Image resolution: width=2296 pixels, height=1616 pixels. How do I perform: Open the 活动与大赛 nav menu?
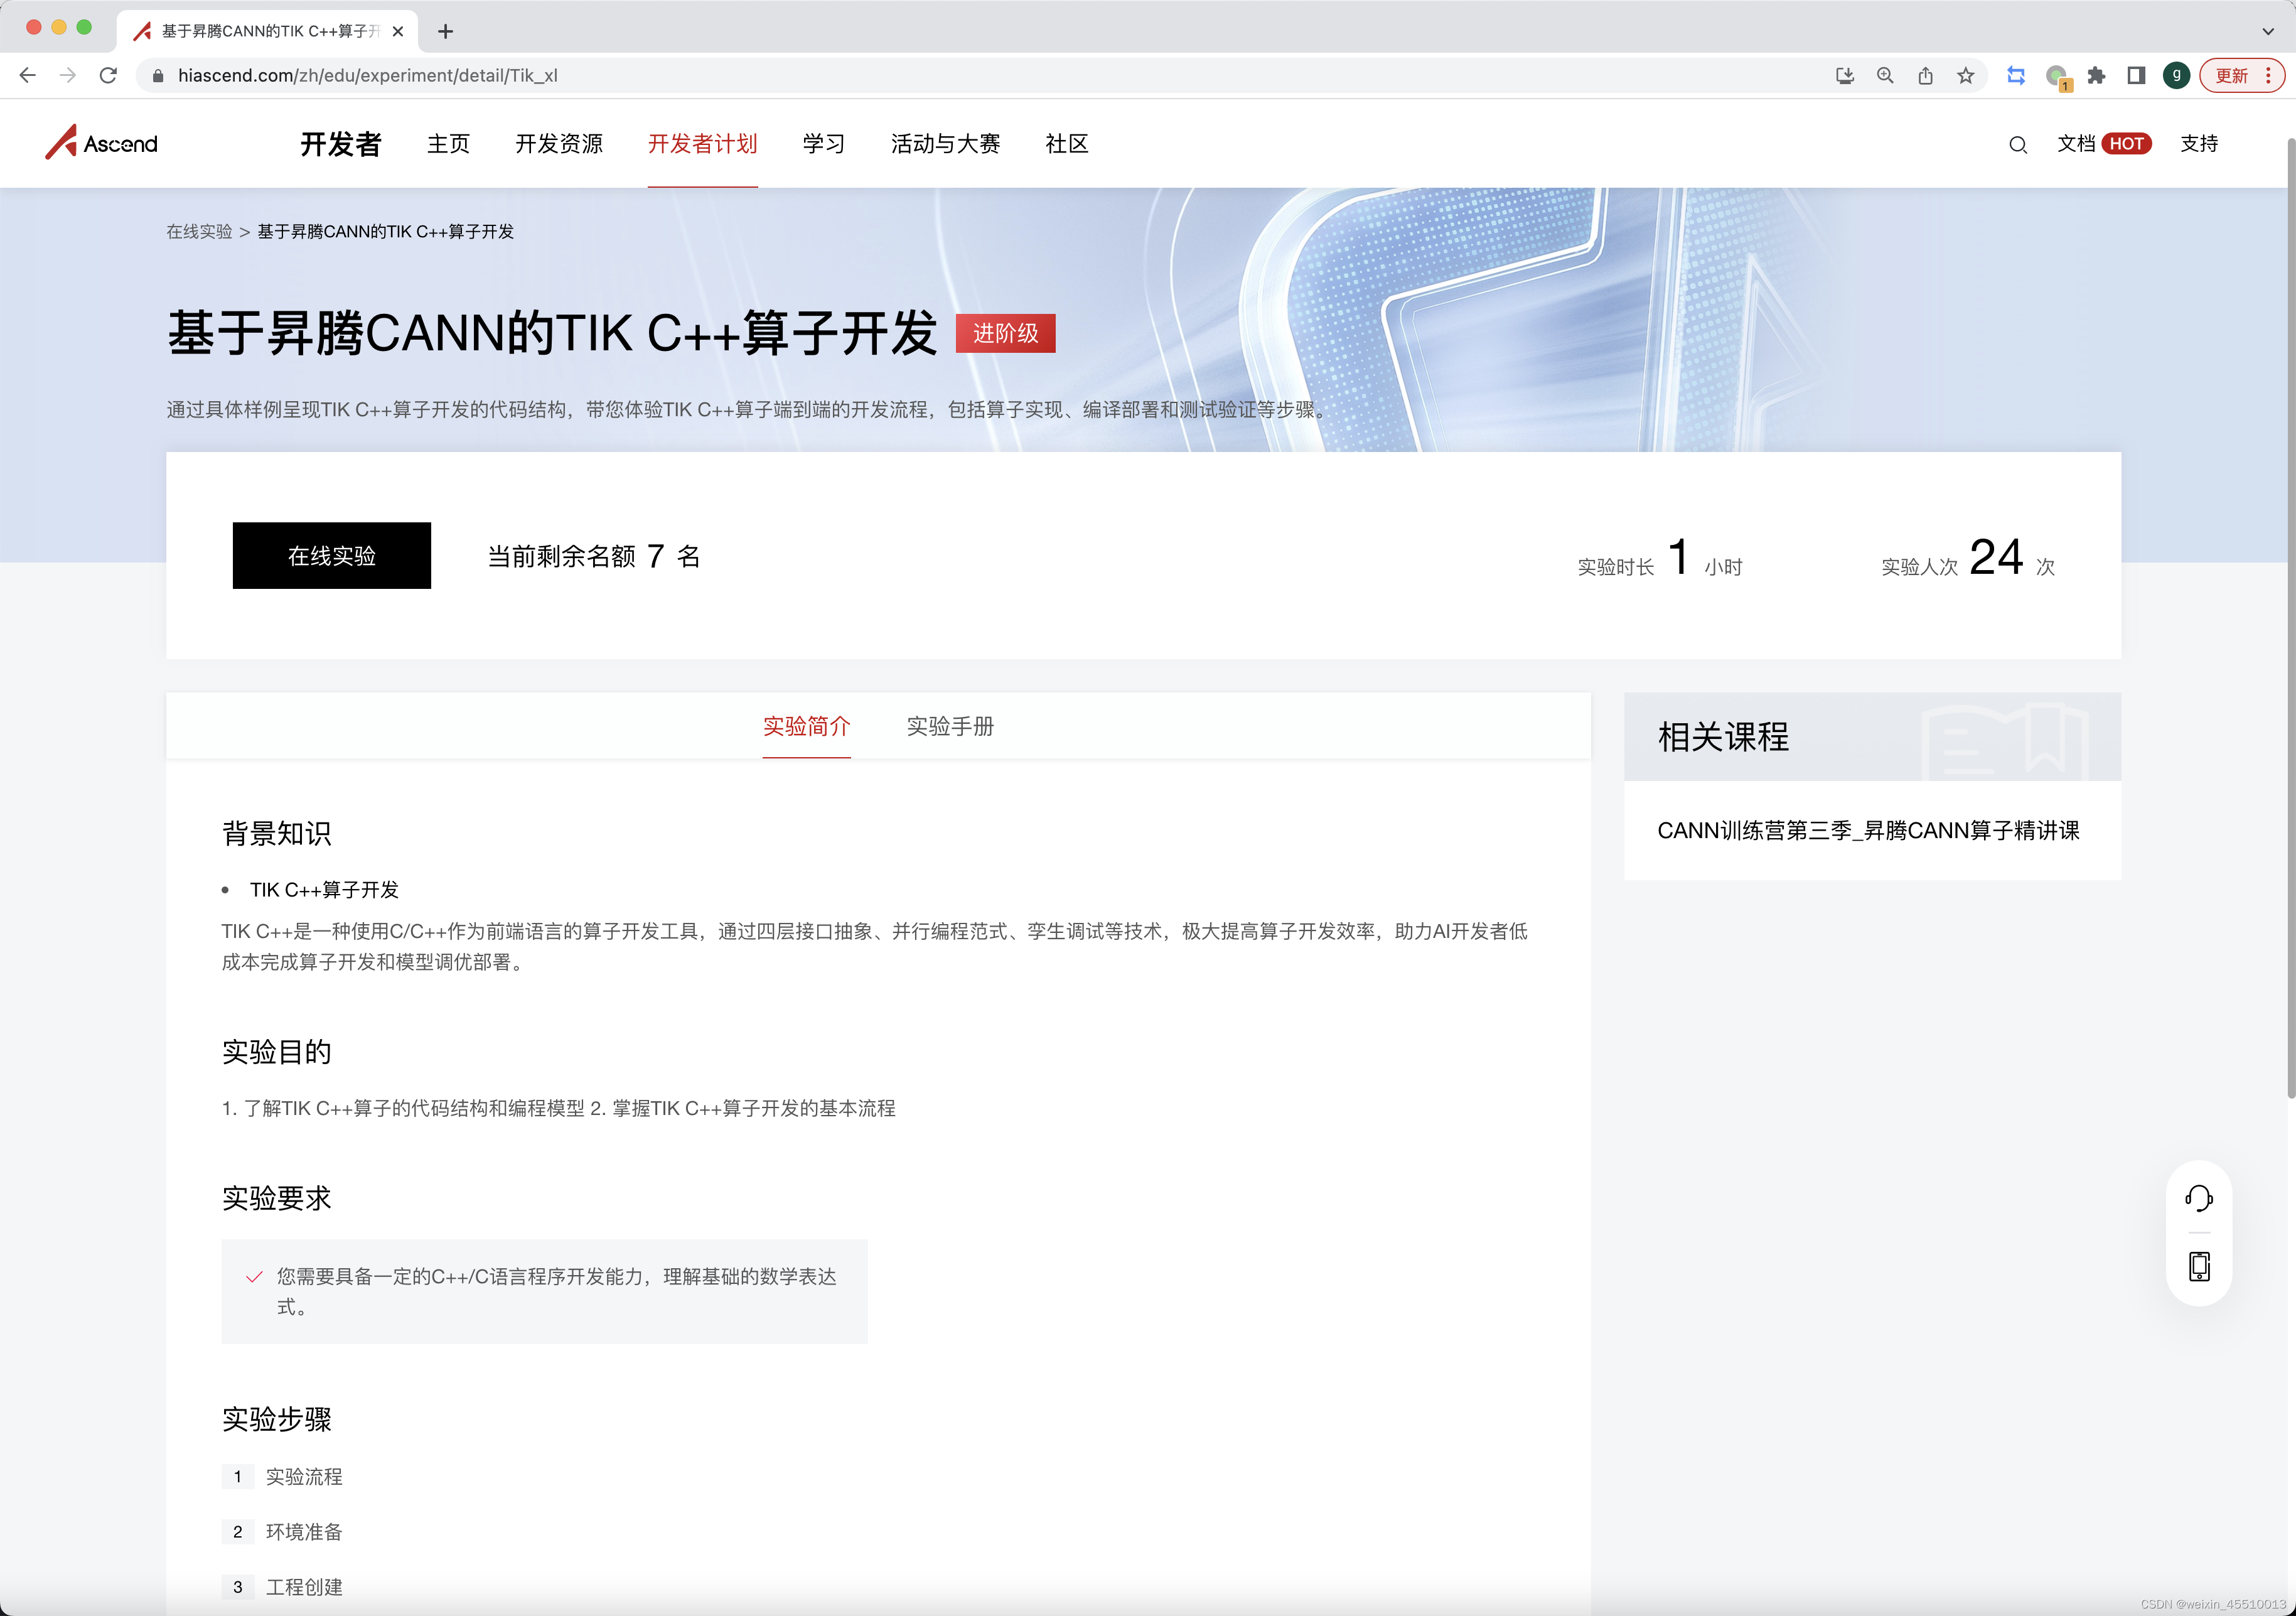coord(945,144)
